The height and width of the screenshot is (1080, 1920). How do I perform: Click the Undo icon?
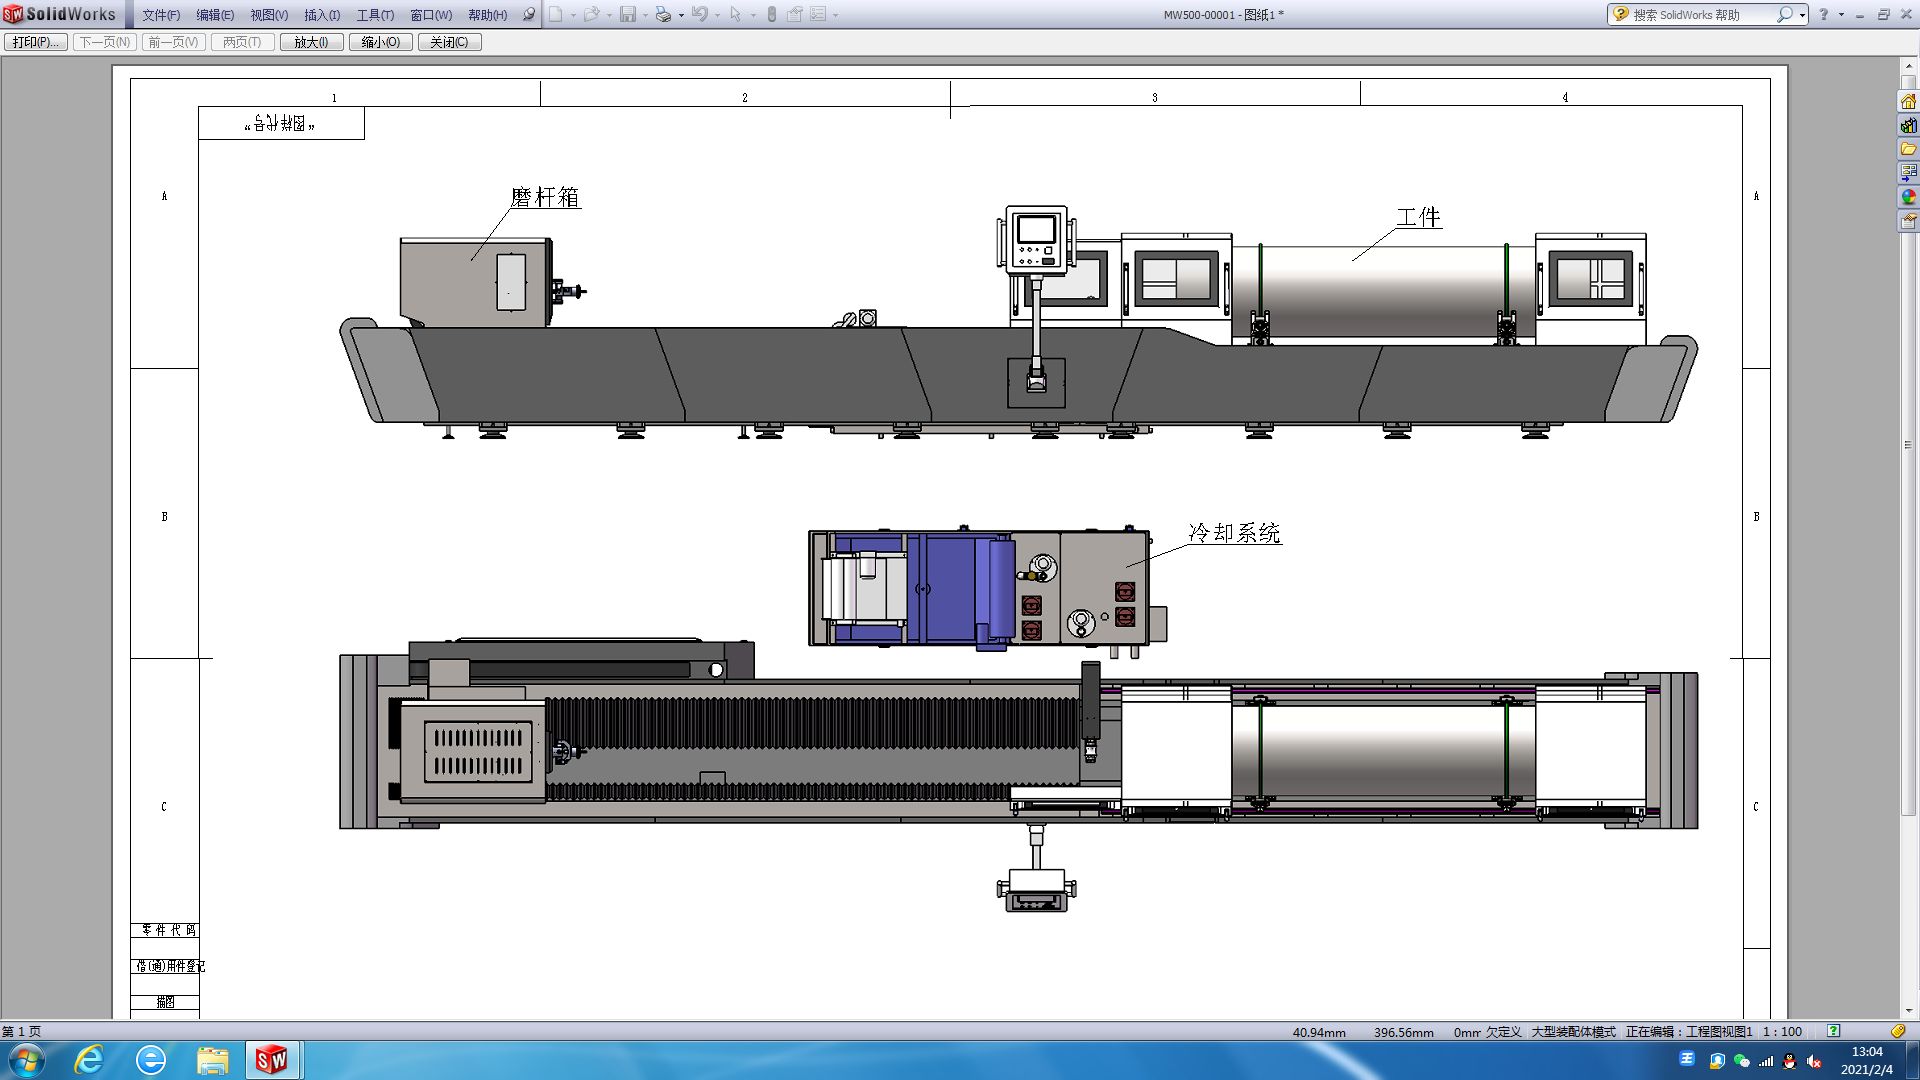click(x=700, y=14)
